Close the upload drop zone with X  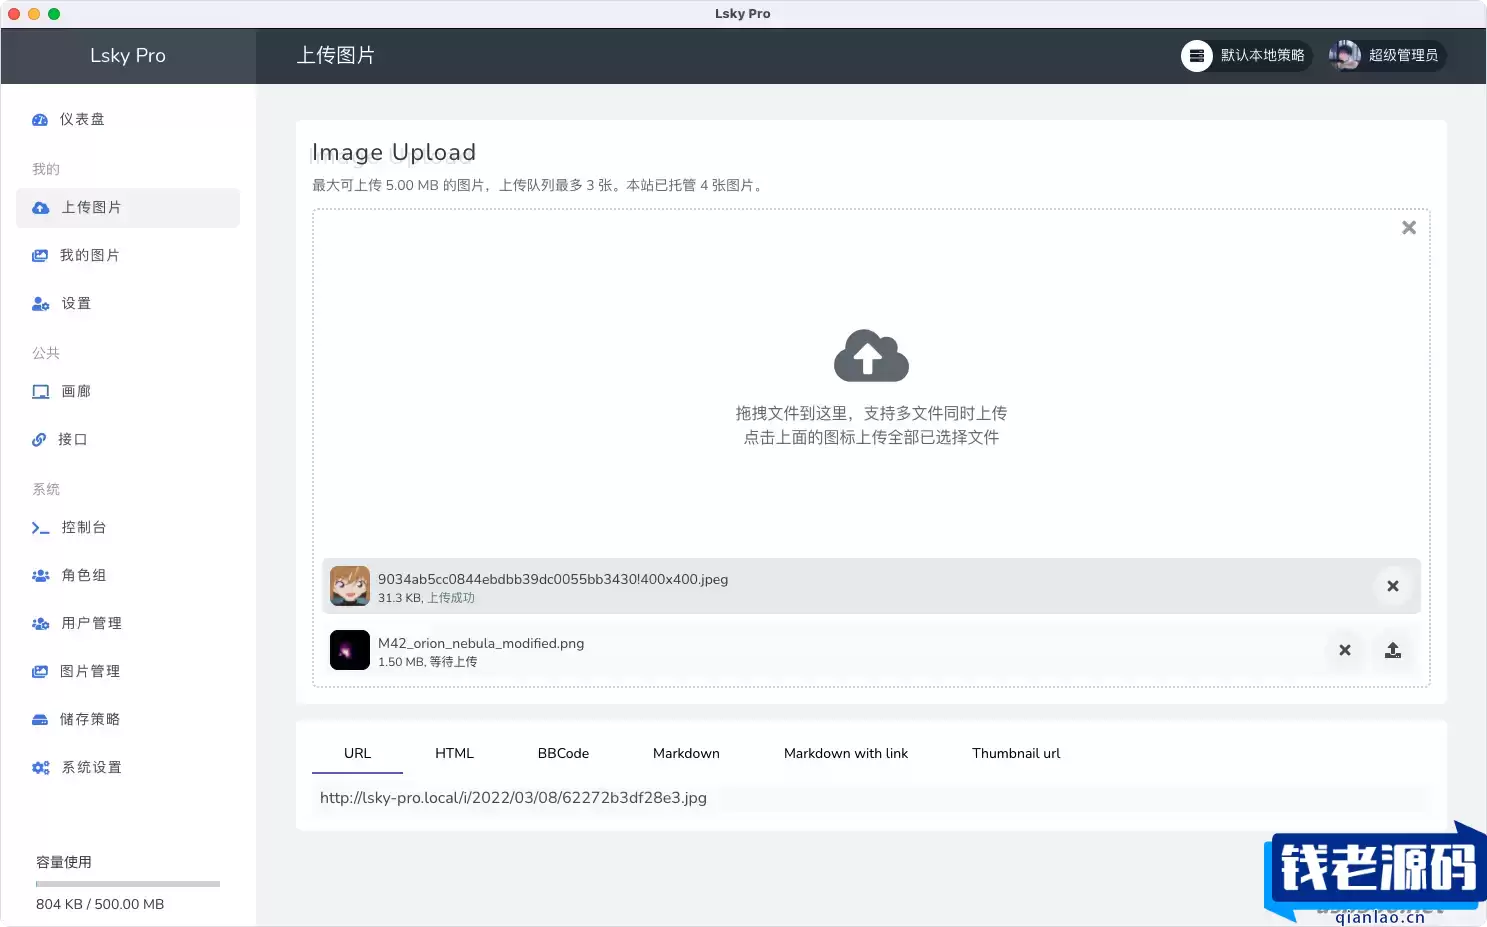tap(1409, 228)
